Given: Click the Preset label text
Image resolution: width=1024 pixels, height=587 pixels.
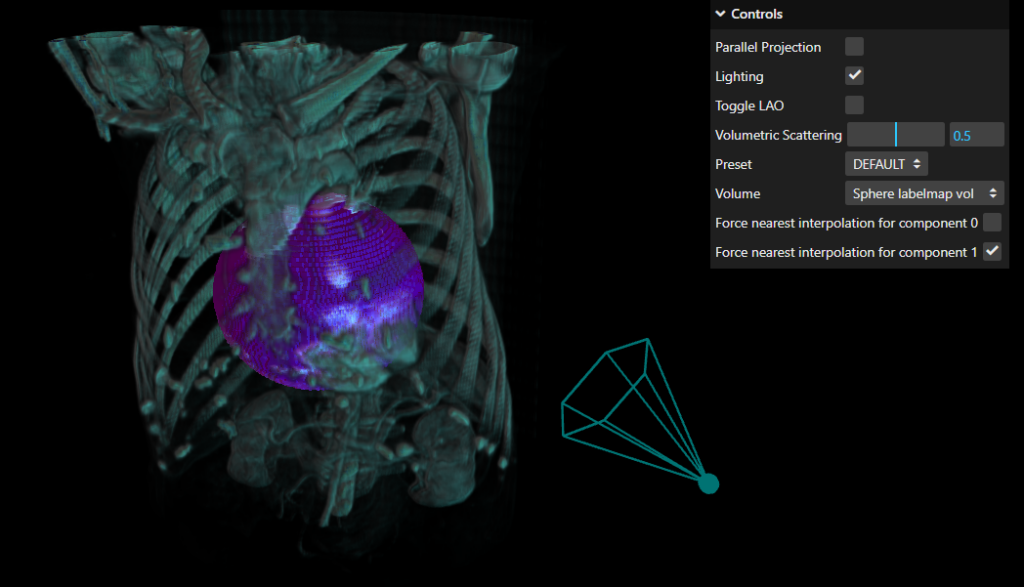Looking at the screenshot, I should click(733, 164).
